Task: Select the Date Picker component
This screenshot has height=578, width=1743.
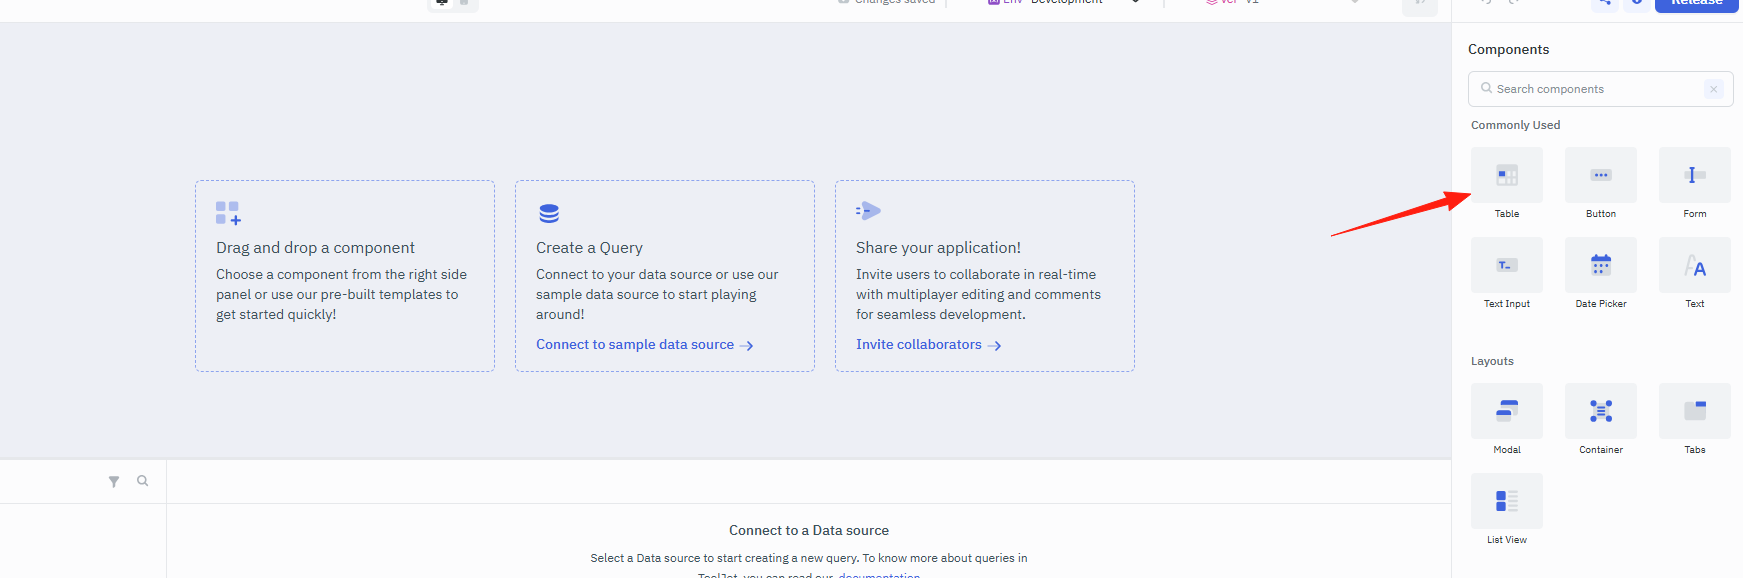Action: coord(1600,265)
